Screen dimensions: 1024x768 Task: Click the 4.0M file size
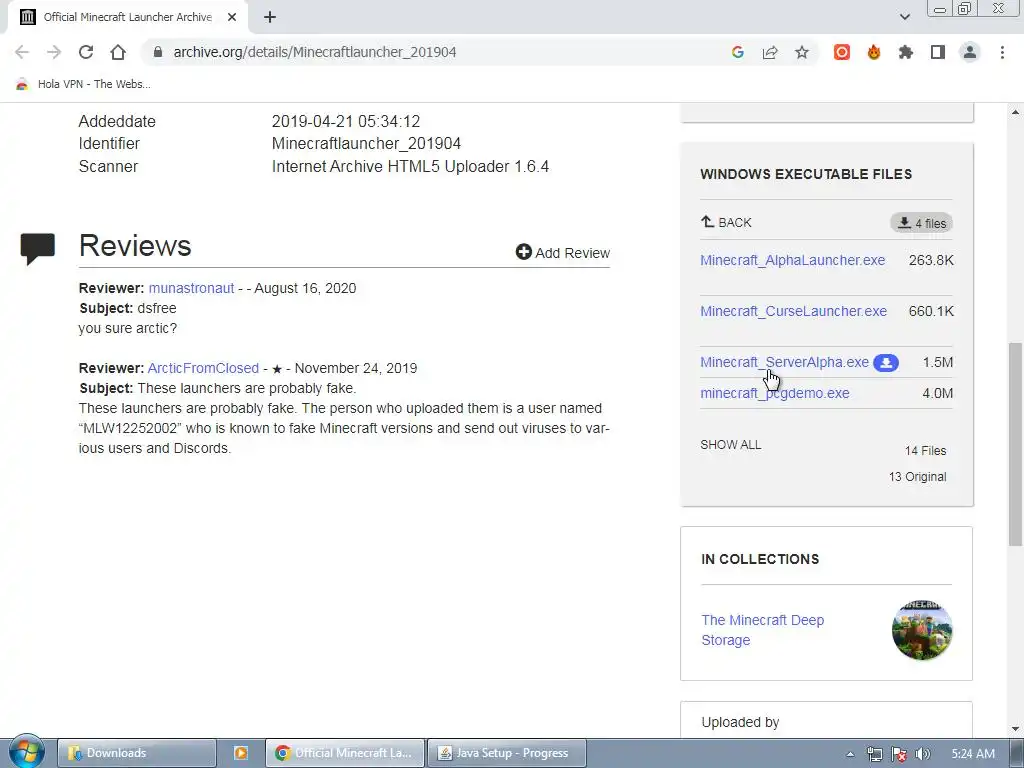[x=938, y=393]
